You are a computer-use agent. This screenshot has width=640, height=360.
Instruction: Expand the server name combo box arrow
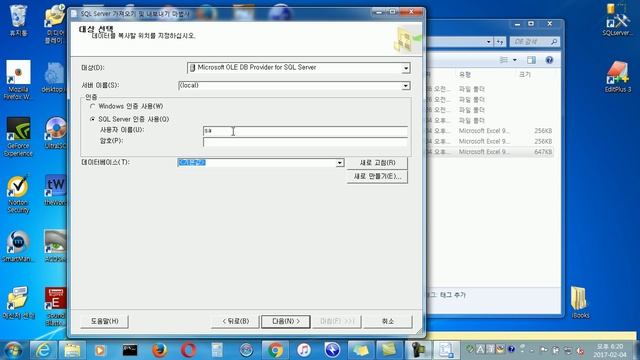[405, 86]
